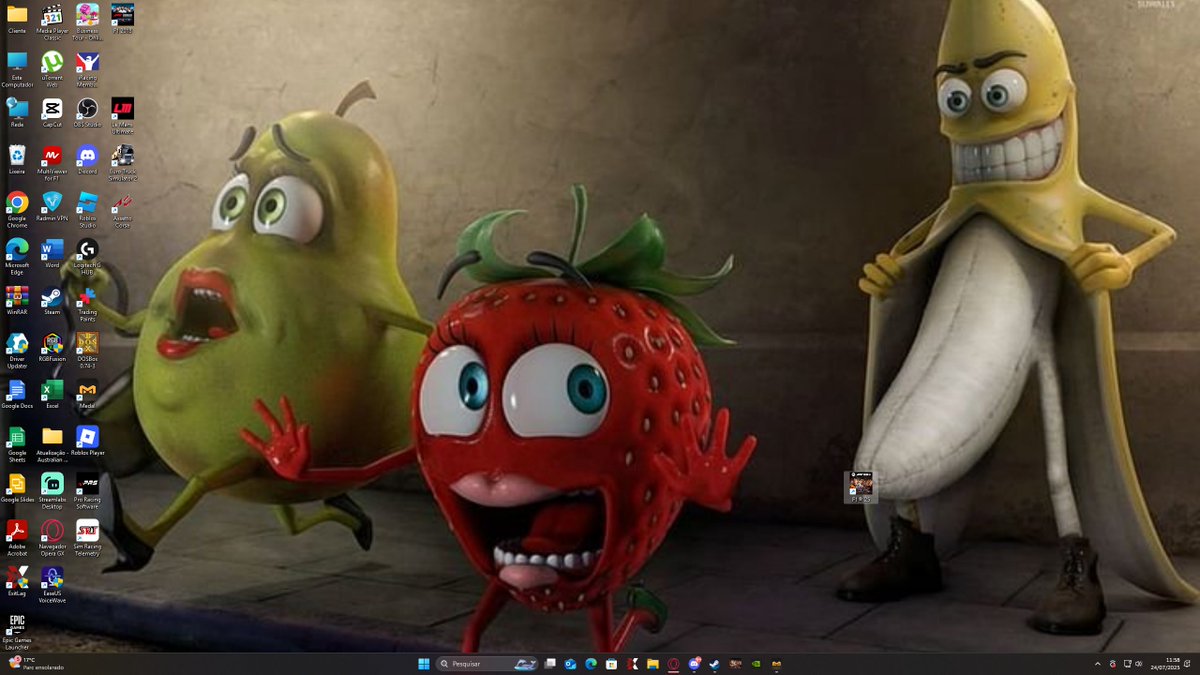Select the Business Tour game shortcut
The width and height of the screenshot is (1200, 675).
tap(87, 22)
